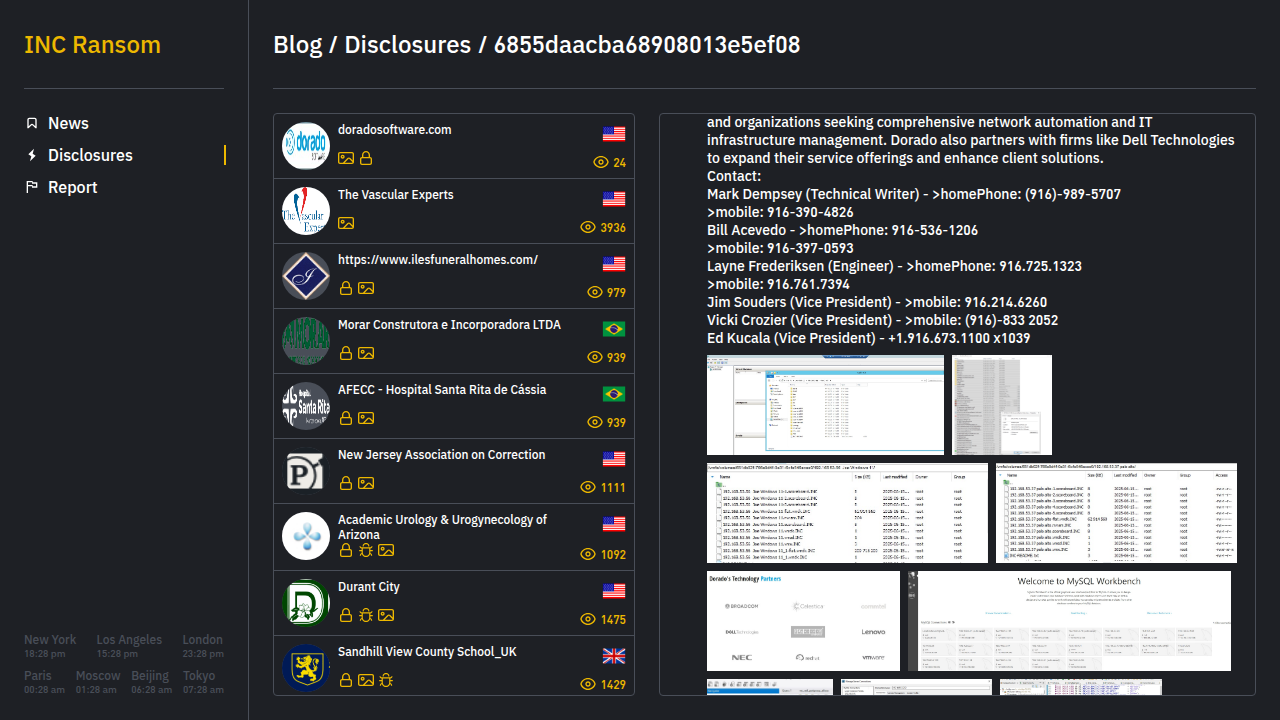Screen dimensions: 1280x720
Task: Click lock icon under Academic Urology
Action: coord(346,550)
